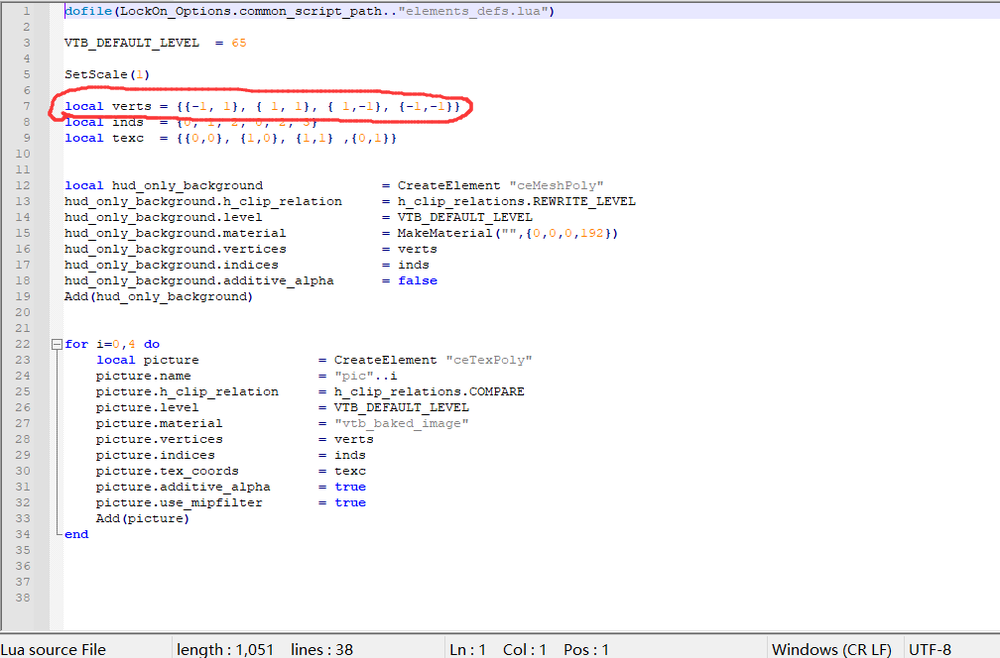
Task: Click "vtb_baked_image" string on line 27
Action: tap(401, 423)
